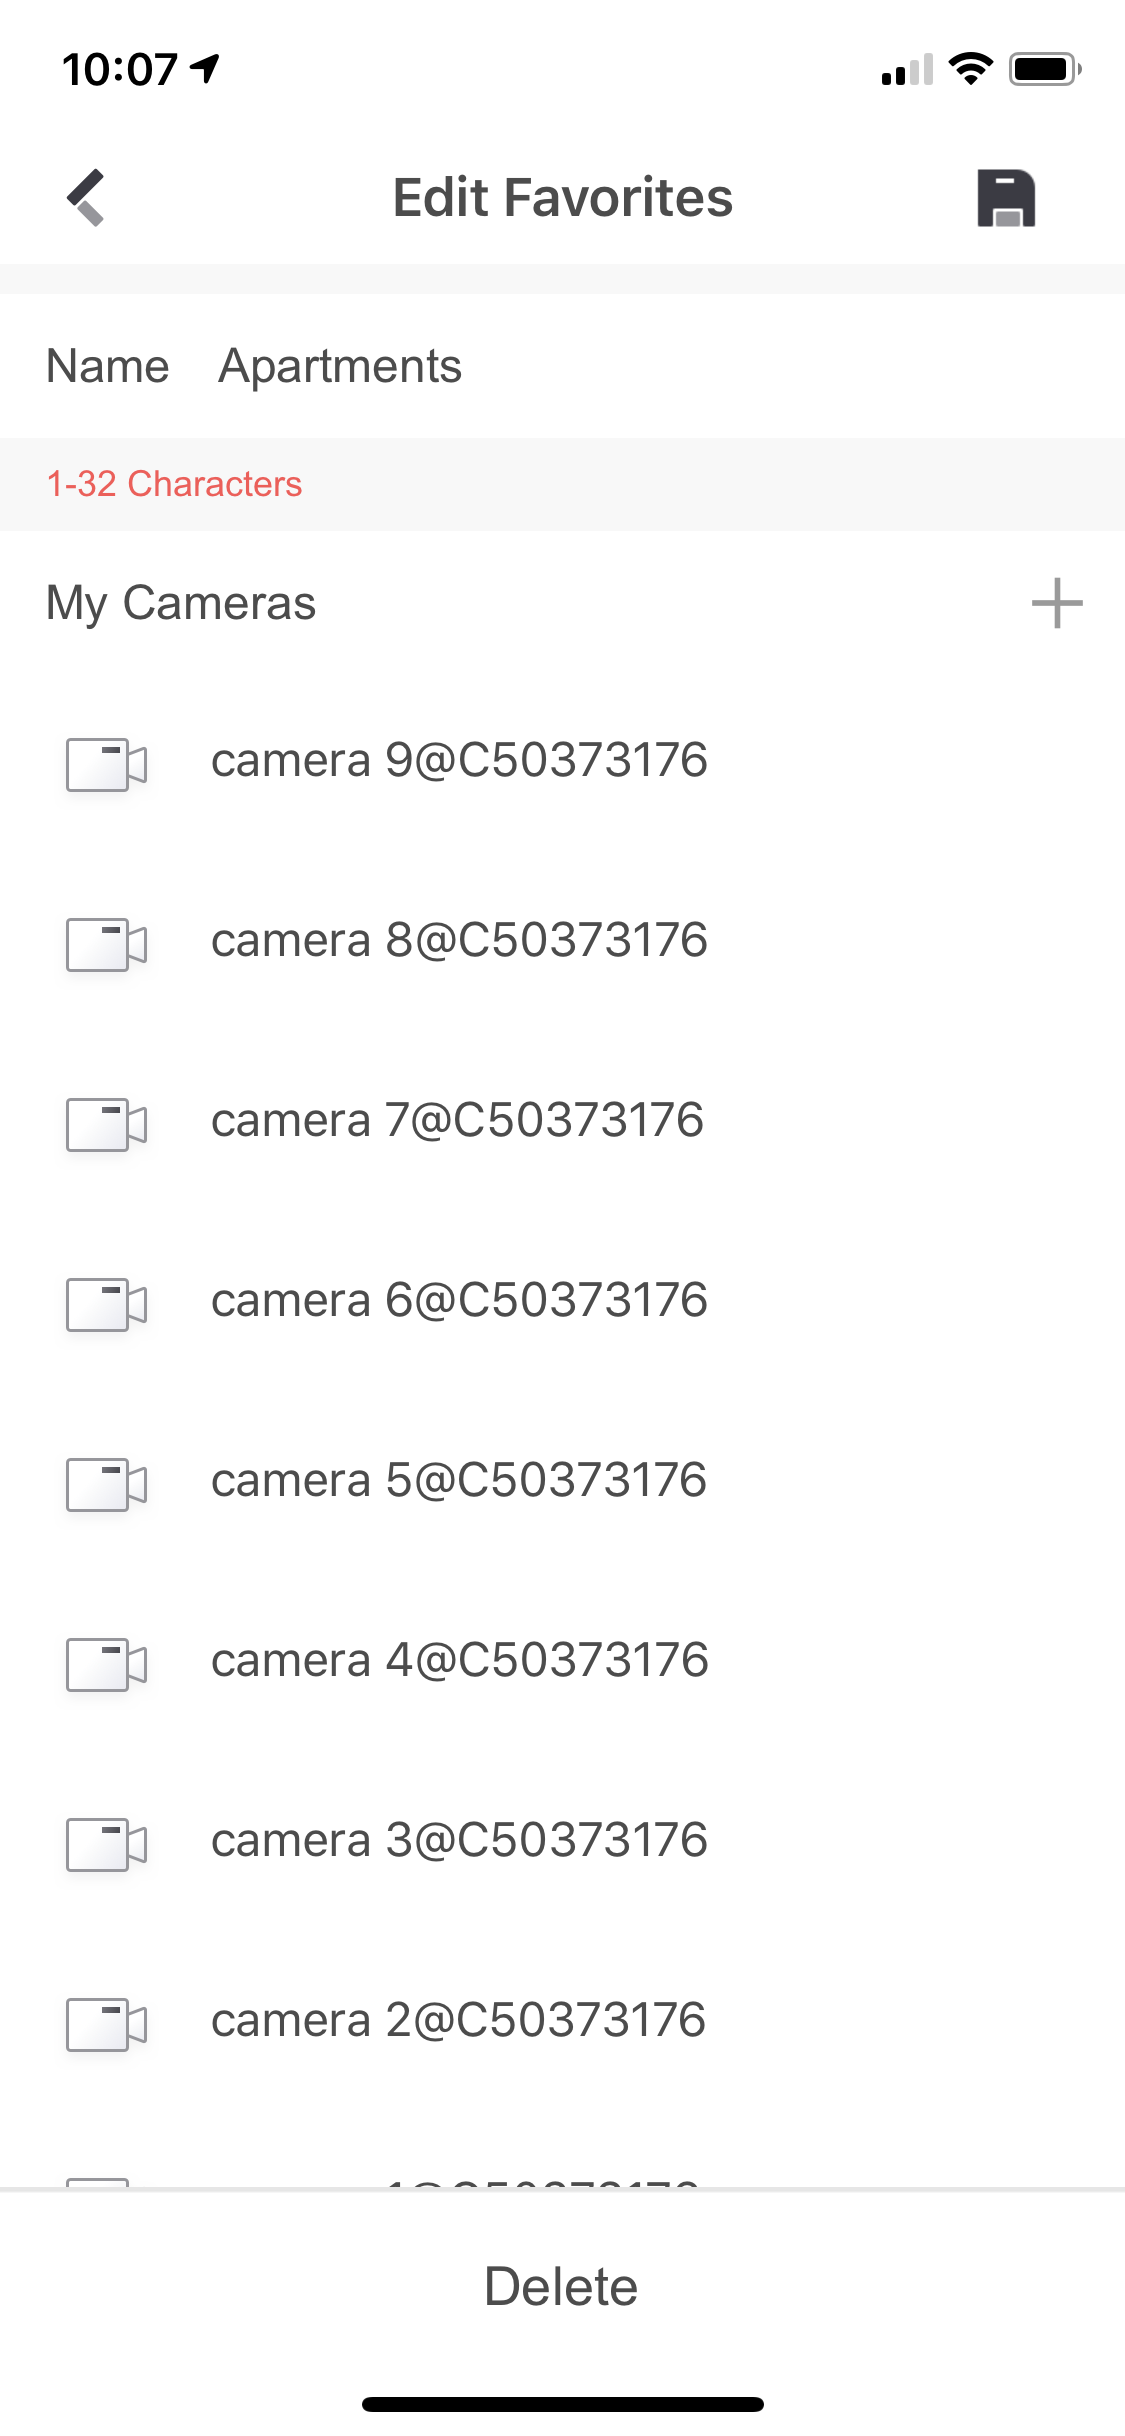Tap the camera 9 video icon
This screenshot has width=1125, height=2436.
click(x=106, y=764)
